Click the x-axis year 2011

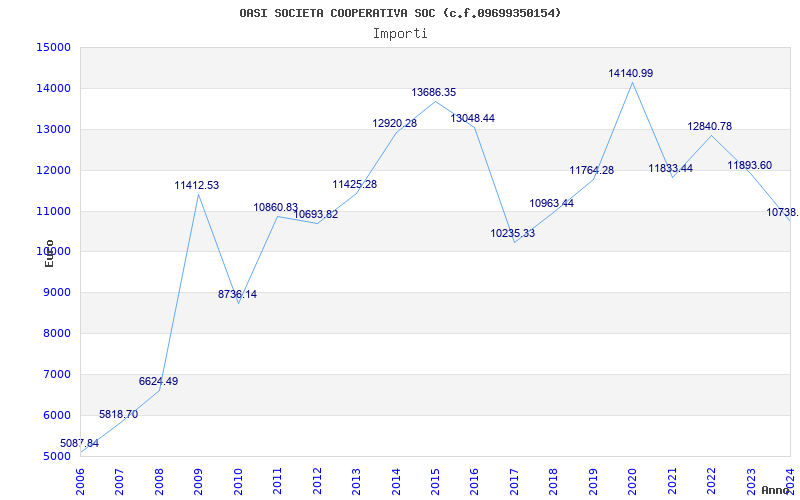coord(278,482)
